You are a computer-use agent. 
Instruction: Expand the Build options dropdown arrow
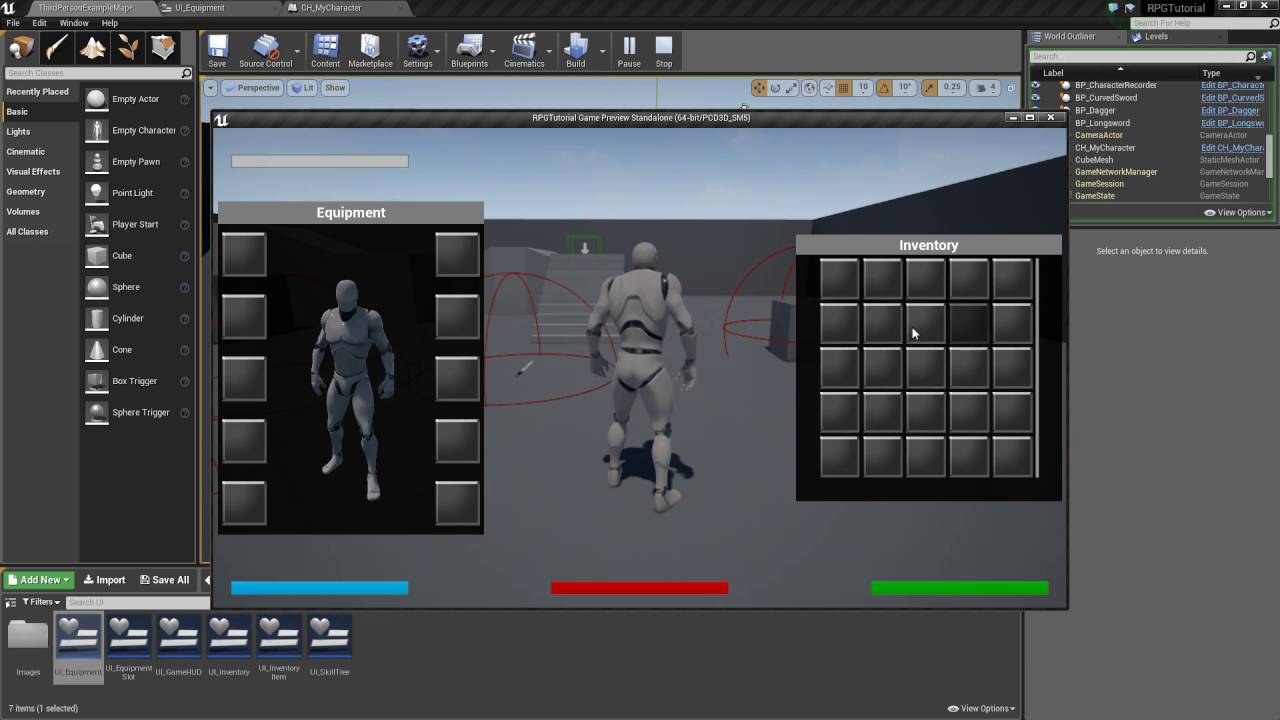click(x=602, y=50)
